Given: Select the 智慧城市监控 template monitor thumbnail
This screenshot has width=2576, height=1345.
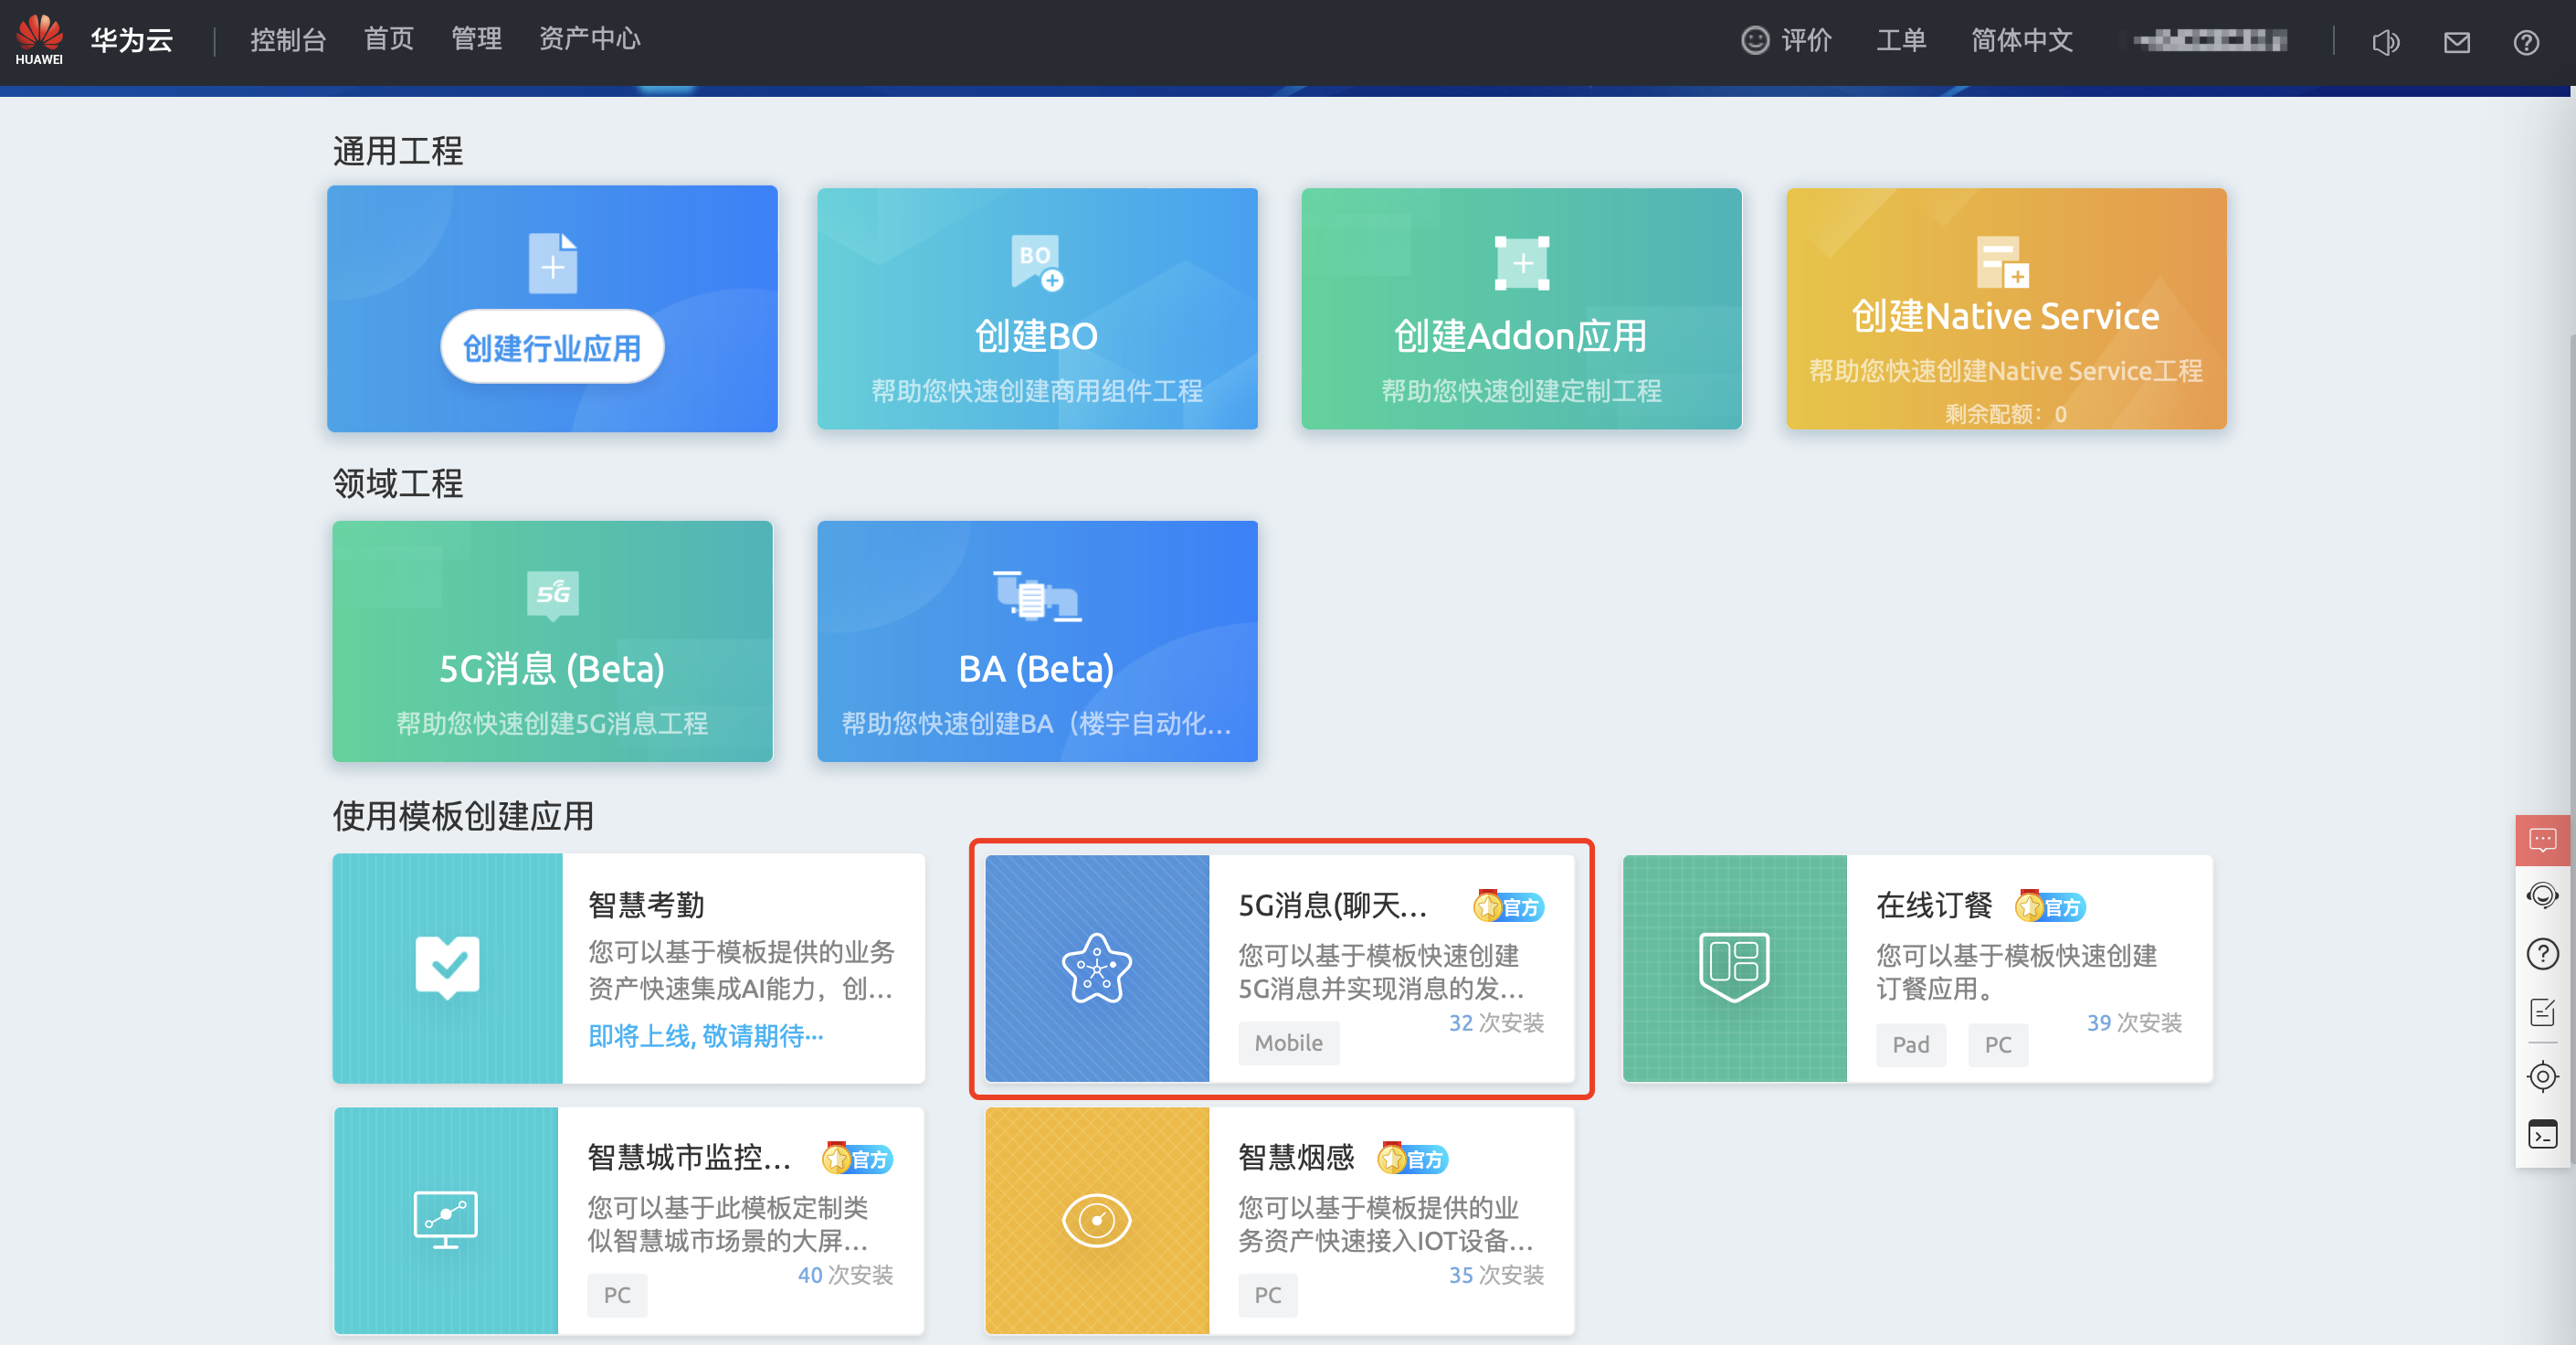Looking at the screenshot, I should (446, 1220).
